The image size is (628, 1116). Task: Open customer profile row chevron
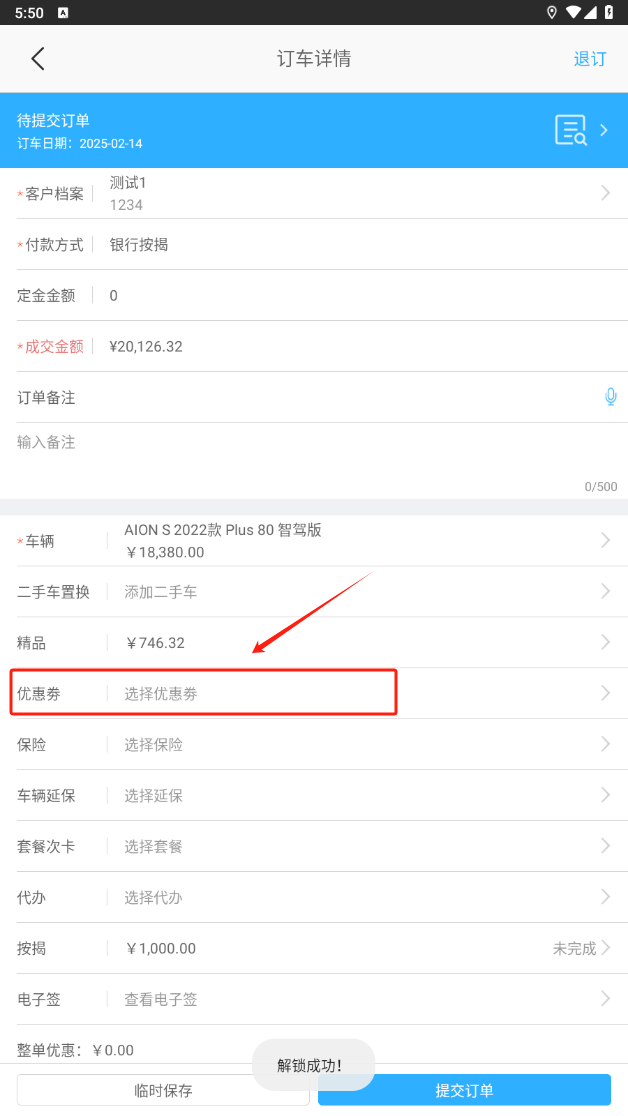[605, 193]
